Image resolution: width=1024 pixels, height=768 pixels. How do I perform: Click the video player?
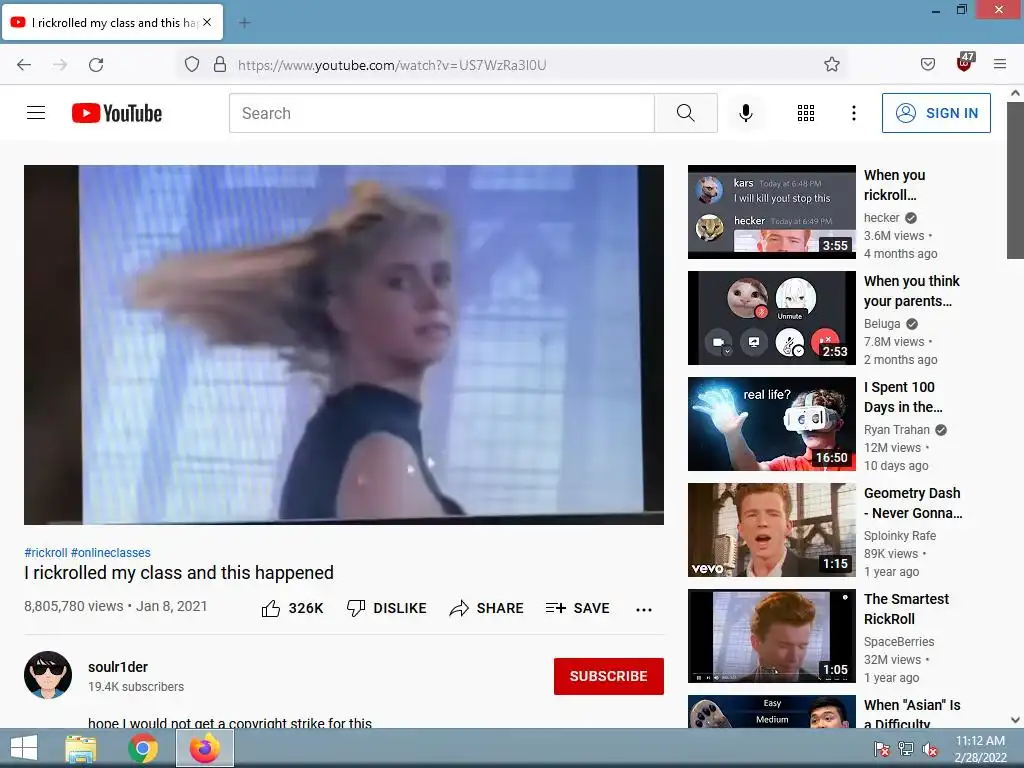coord(344,344)
